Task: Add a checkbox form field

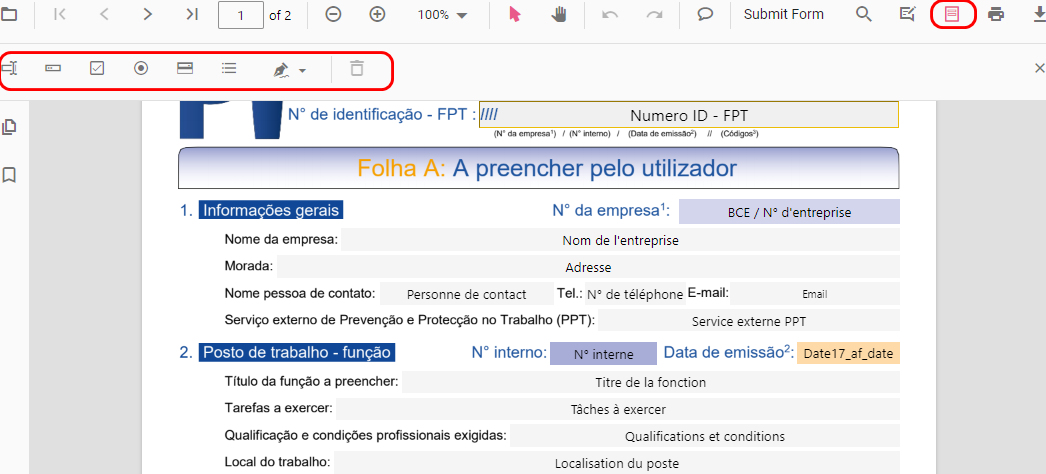Action: 97,68
